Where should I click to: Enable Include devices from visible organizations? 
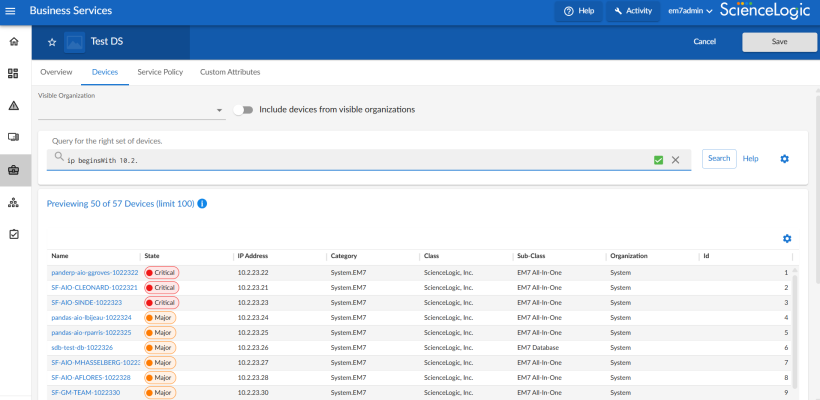[x=243, y=110]
